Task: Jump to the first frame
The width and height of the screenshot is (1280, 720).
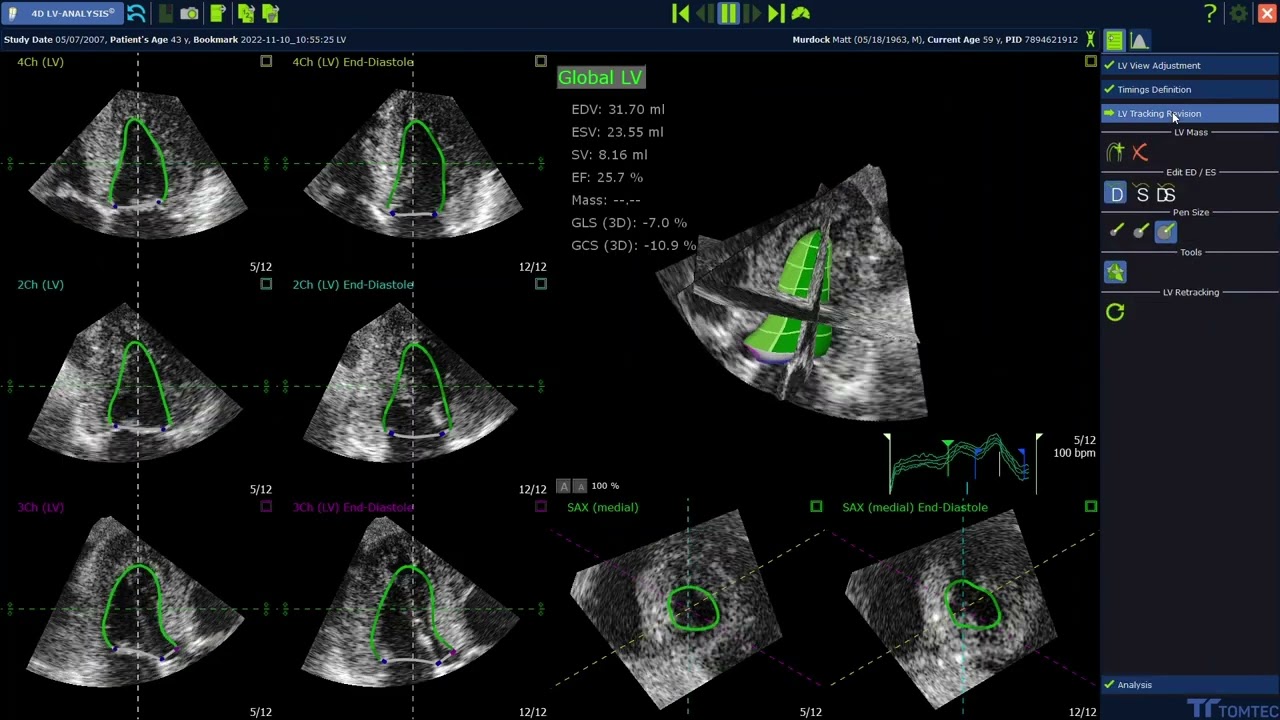Action: click(x=681, y=14)
